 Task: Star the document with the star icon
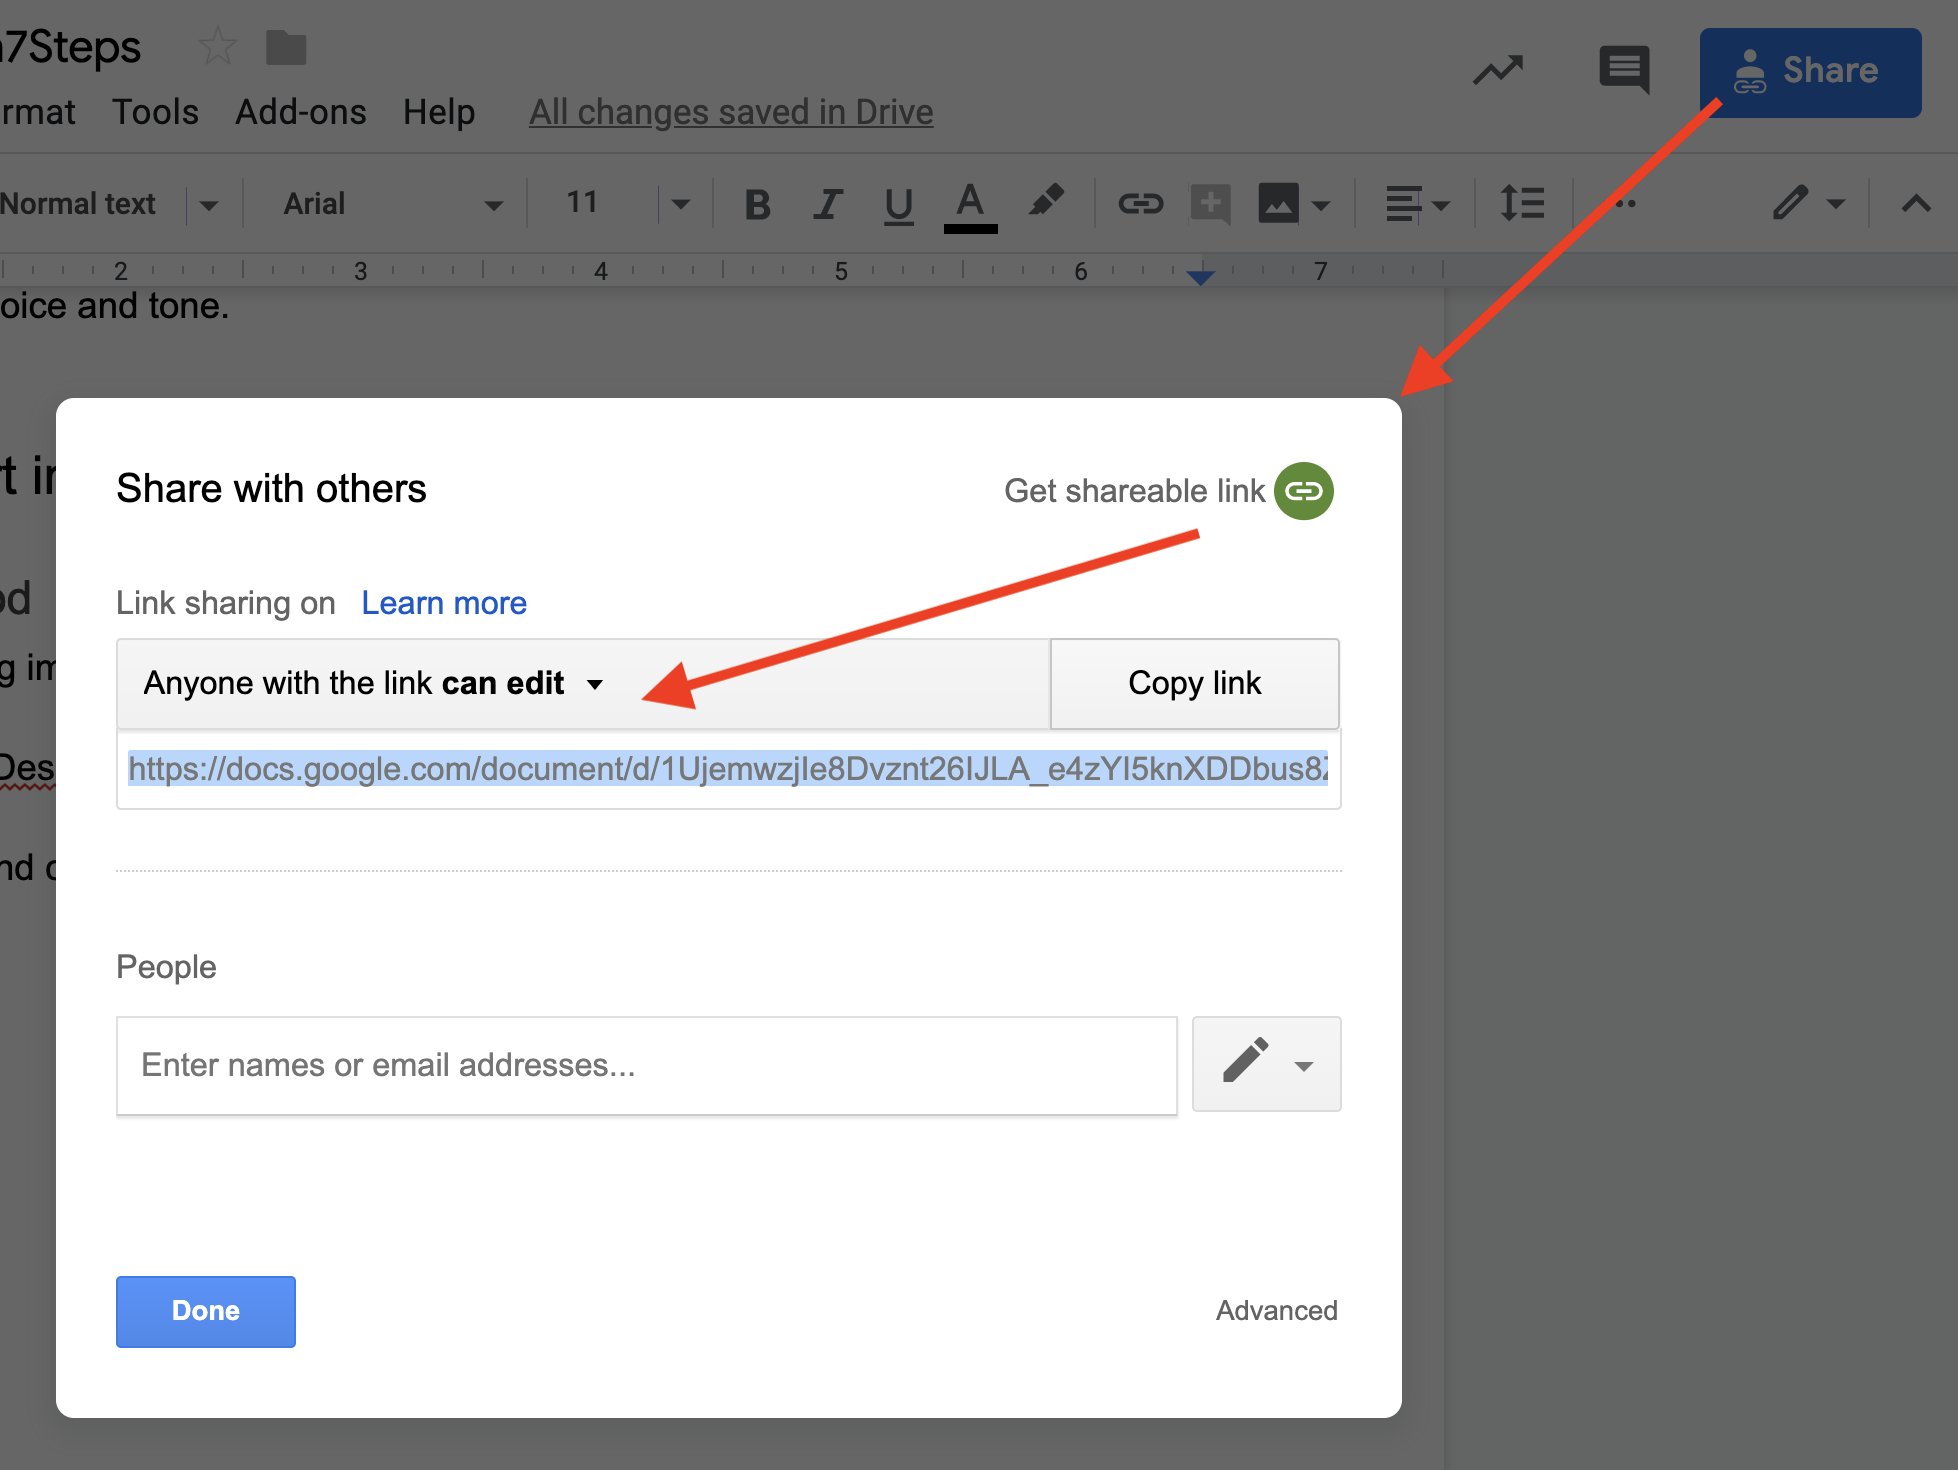(217, 47)
